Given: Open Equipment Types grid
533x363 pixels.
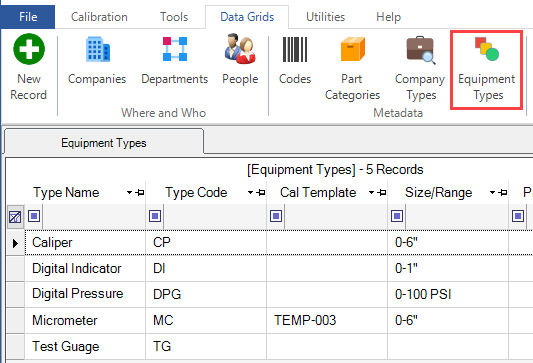Looking at the screenshot, I should click(487, 70).
